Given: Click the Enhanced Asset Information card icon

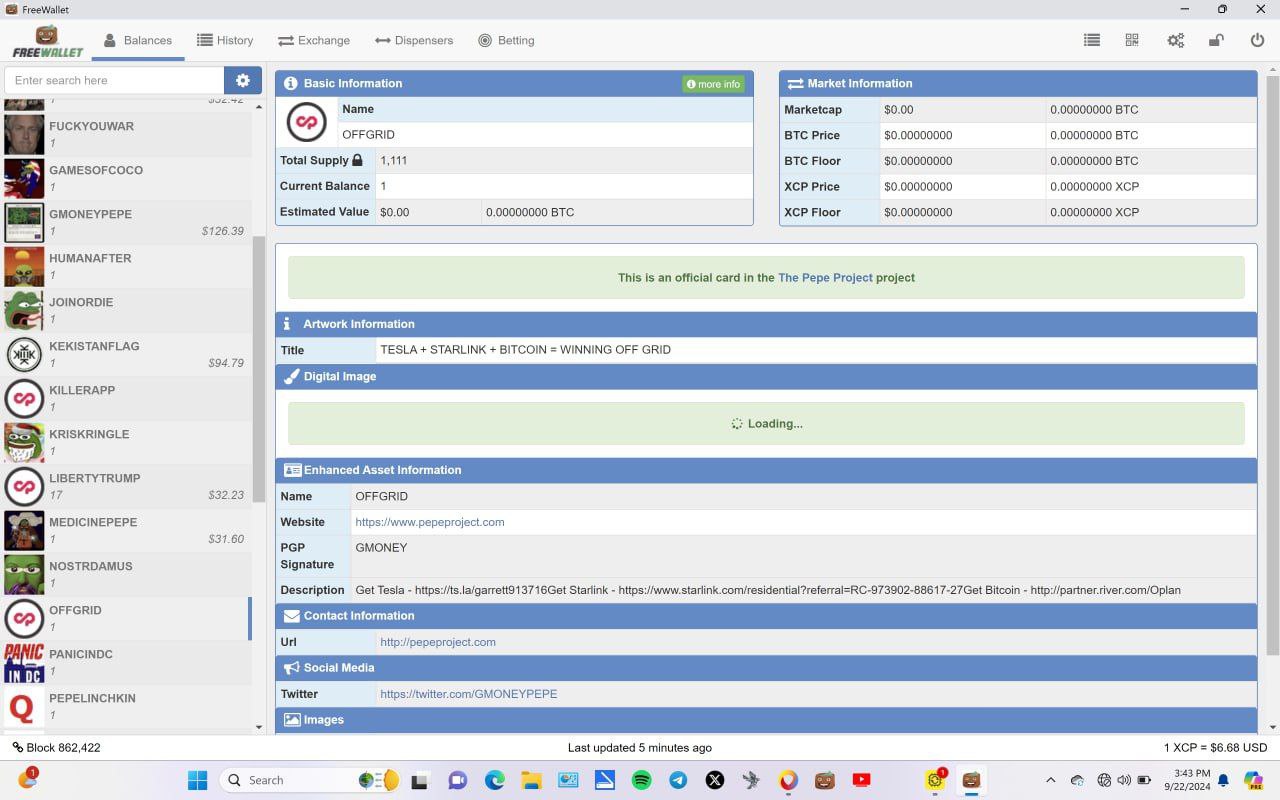Looking at the screenshot, I should coord(292,470).
